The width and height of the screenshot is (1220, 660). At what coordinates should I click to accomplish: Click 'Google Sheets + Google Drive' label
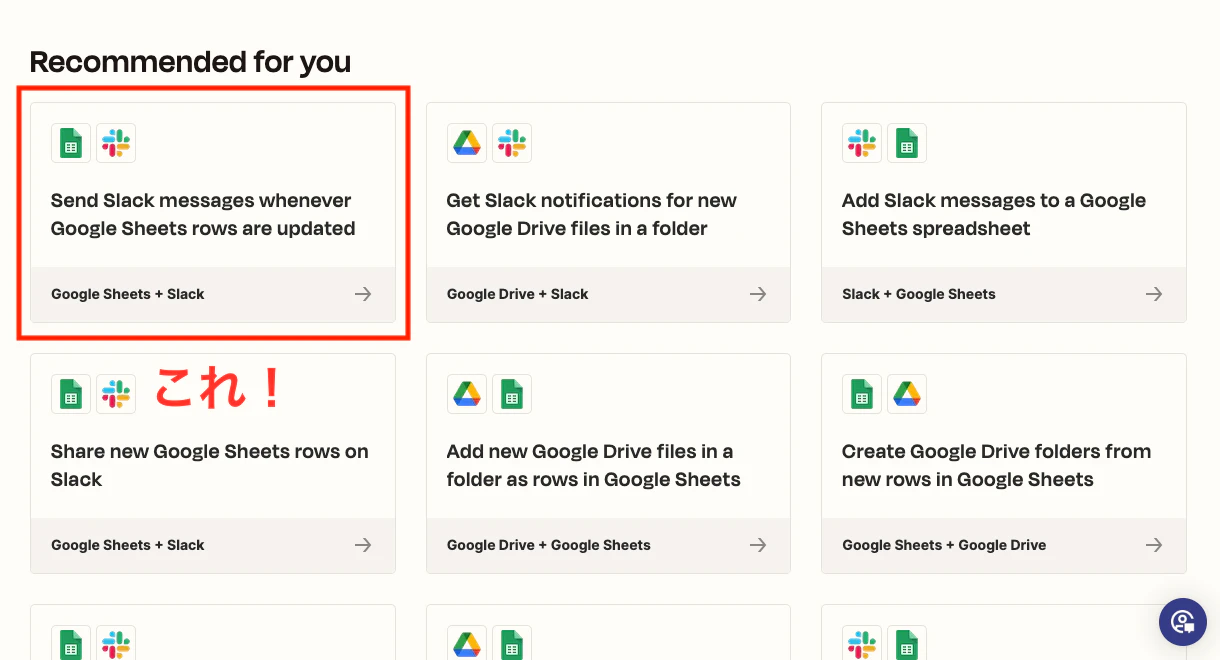pyautogui.click(x=944, y=545)
